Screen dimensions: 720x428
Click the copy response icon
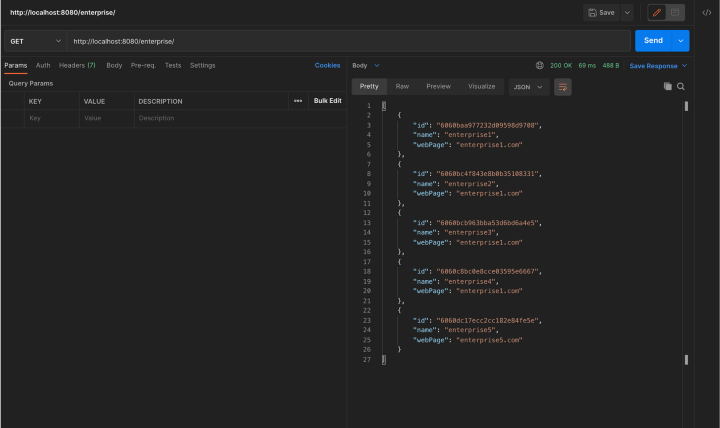(668, 86)
